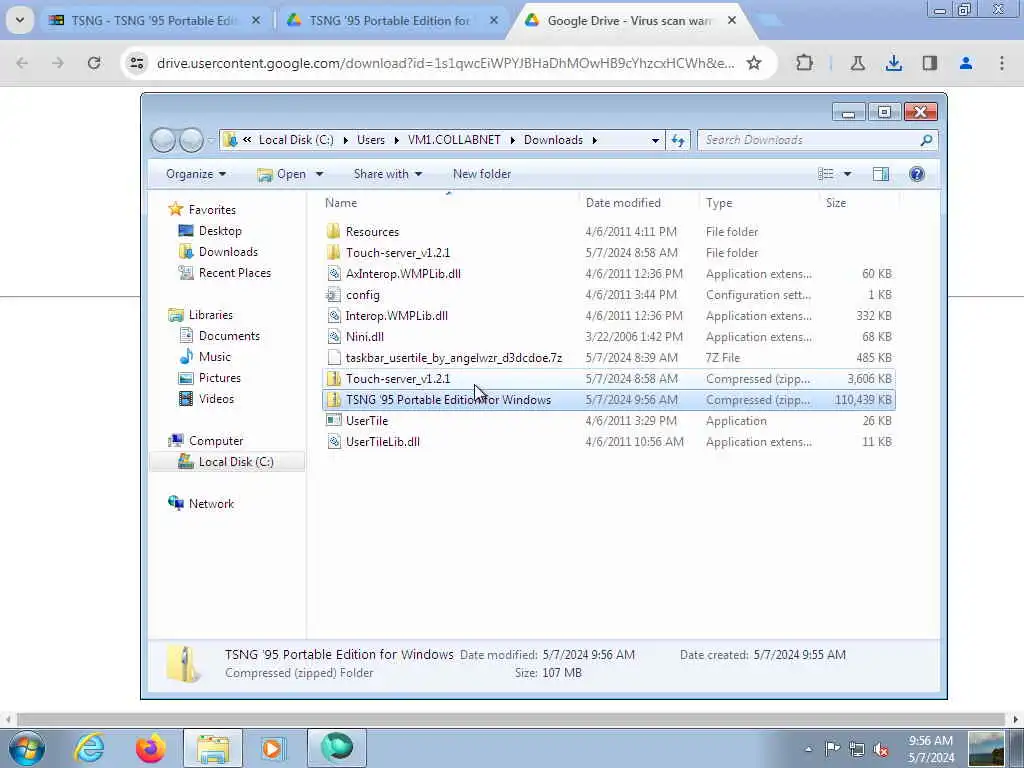Click the browser horizontal scrollbar
Image resolution: width=1024 pixels, height=768 pixels.
click(511, 719)
